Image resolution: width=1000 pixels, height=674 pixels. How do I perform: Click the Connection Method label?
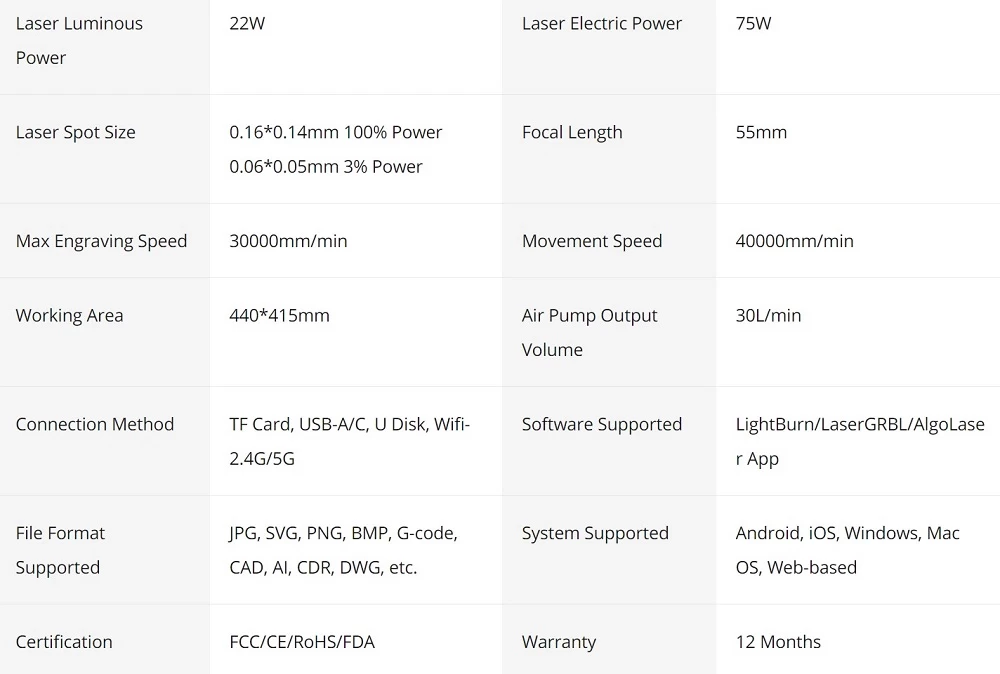pyautogui.click(x=94, y=425)
